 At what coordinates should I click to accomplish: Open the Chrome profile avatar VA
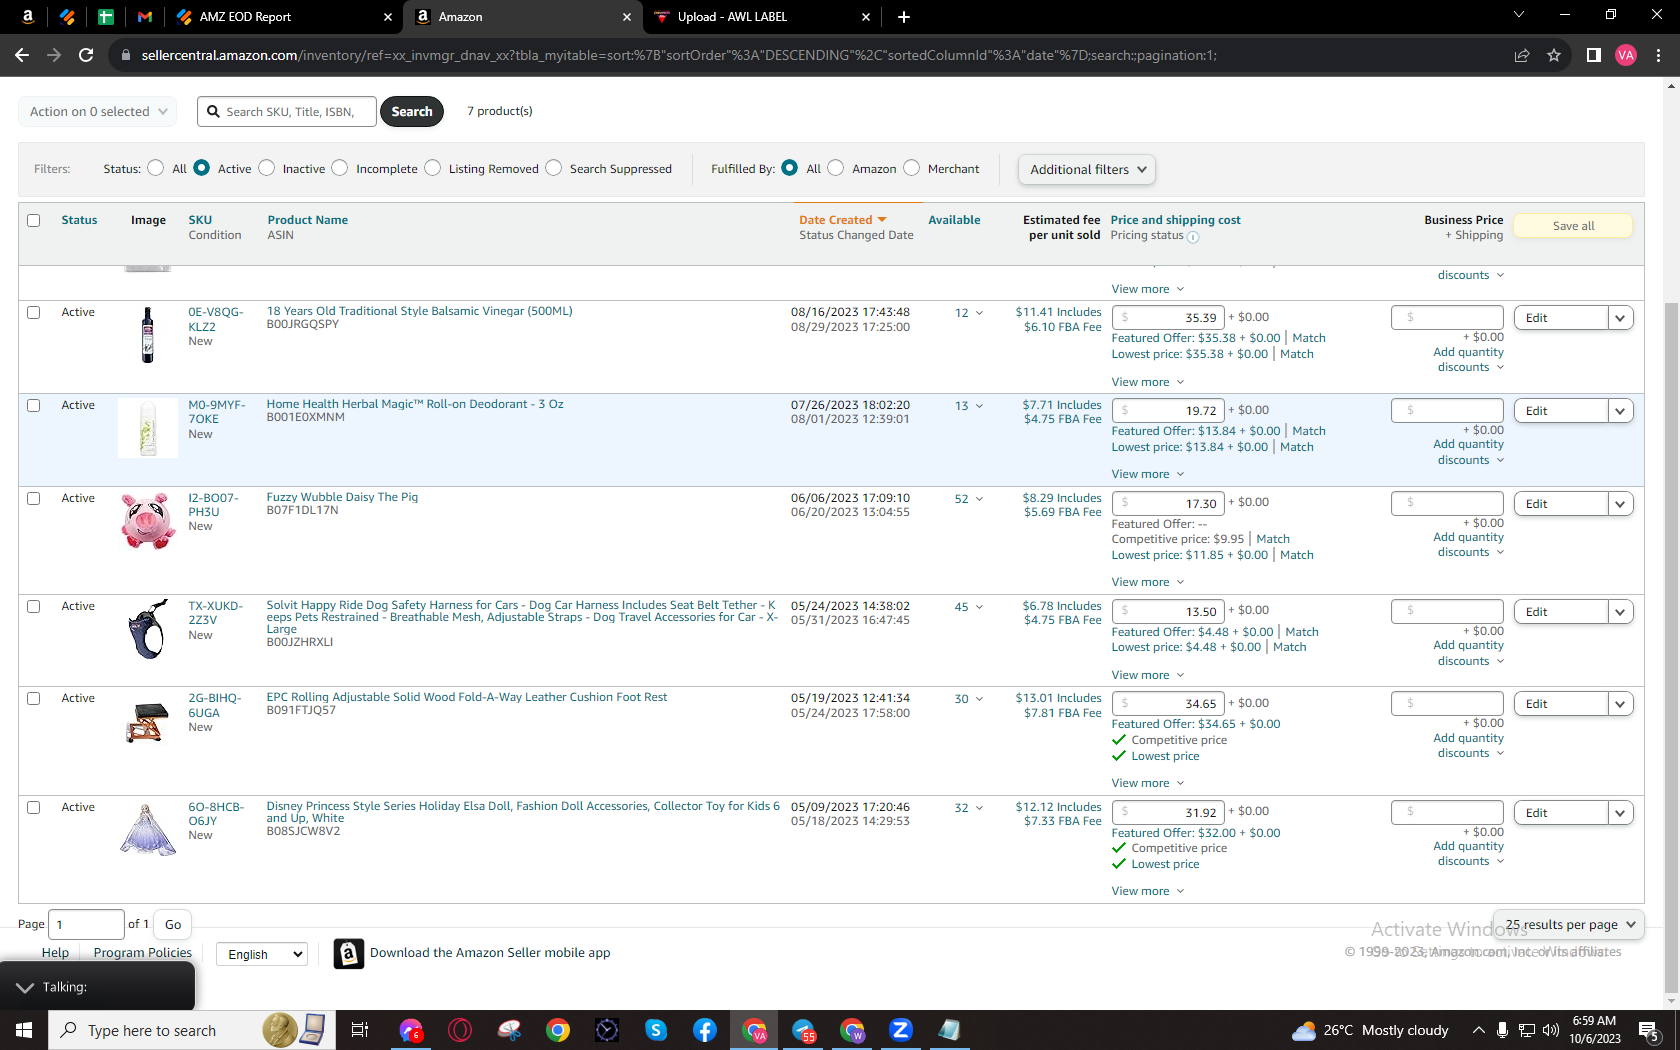[1626, 55]
